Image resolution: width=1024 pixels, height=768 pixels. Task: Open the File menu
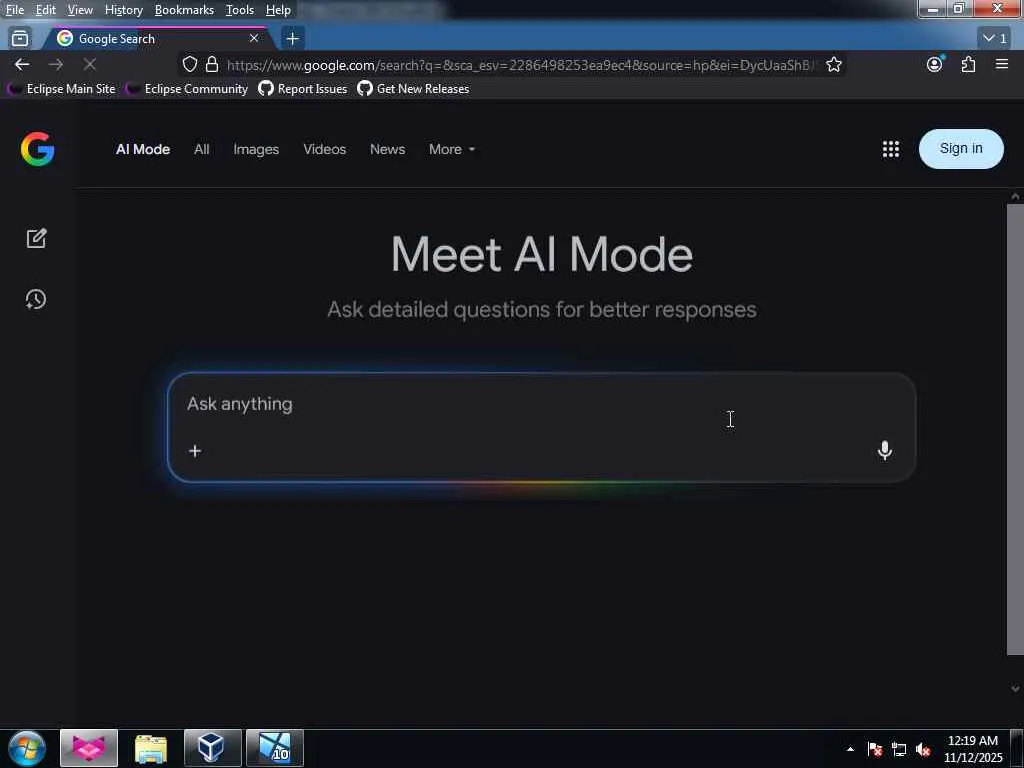[14, 10]
